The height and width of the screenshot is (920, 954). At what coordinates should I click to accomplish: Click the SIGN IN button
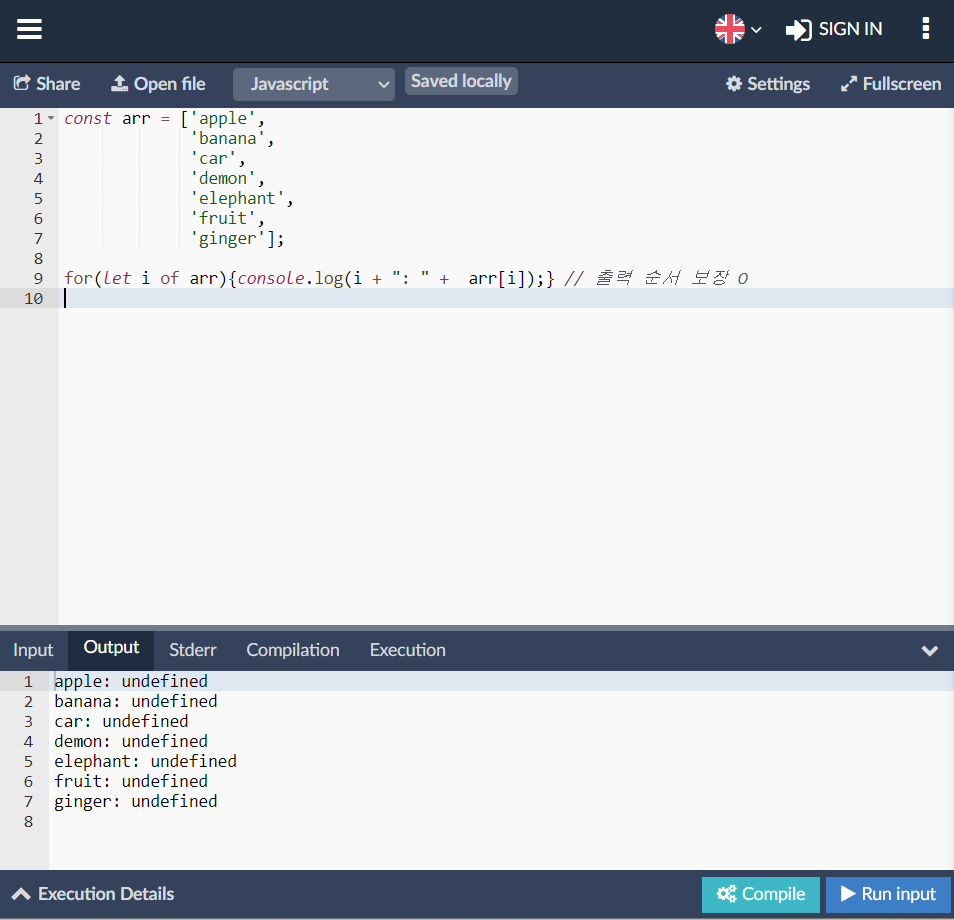pyautogui.click(x=834, y=29)
